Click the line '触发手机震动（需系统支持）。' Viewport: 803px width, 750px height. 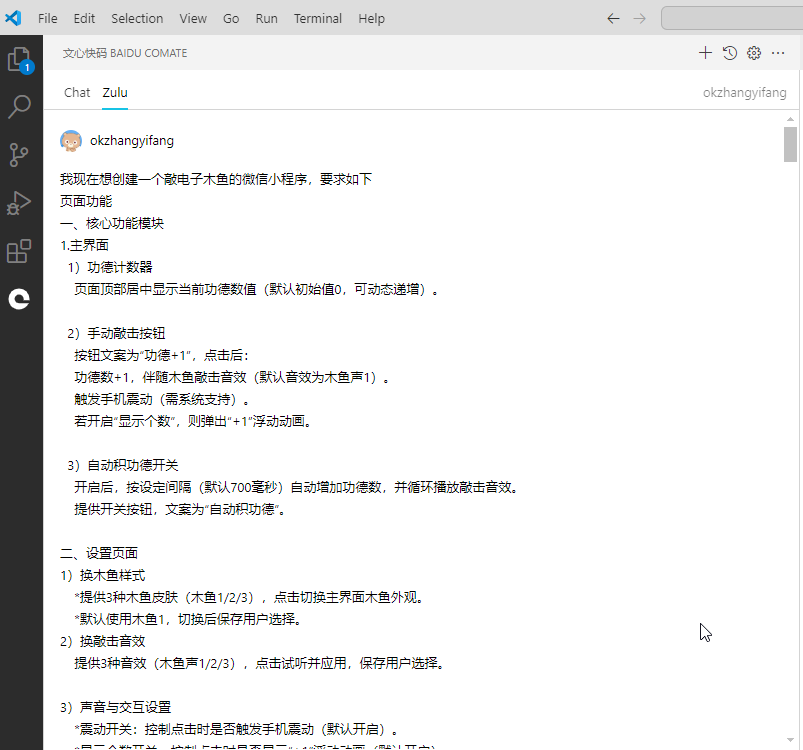(x=162, y=399)
